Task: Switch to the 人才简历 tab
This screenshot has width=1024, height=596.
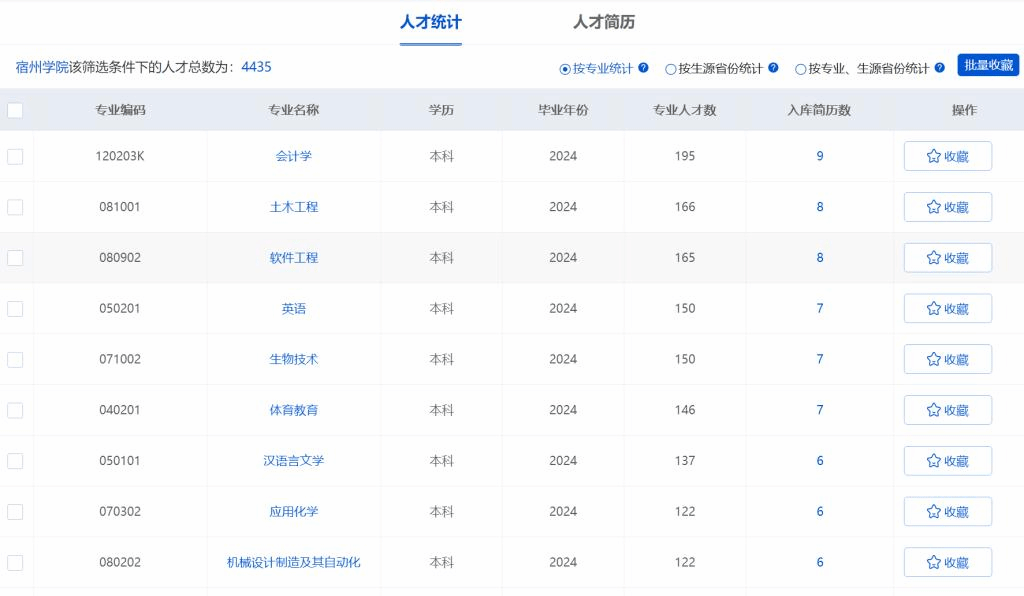Action: (603, 22)
